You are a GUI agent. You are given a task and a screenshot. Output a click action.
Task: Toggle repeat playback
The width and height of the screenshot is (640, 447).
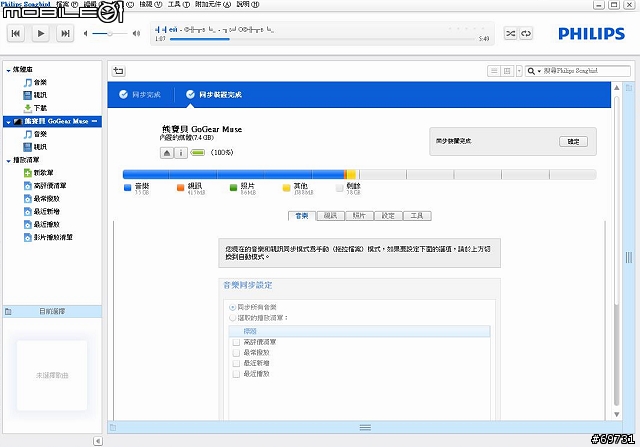526,33
